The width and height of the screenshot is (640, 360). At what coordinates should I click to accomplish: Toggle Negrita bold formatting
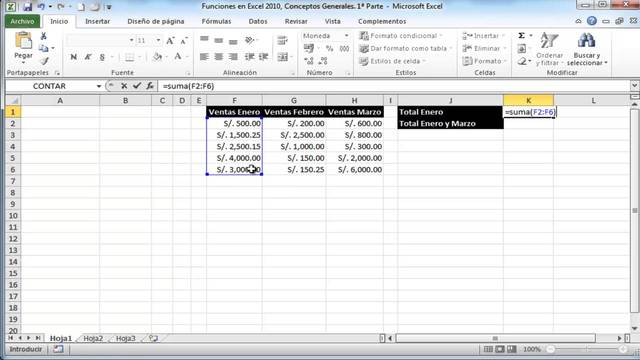(73, 57)
